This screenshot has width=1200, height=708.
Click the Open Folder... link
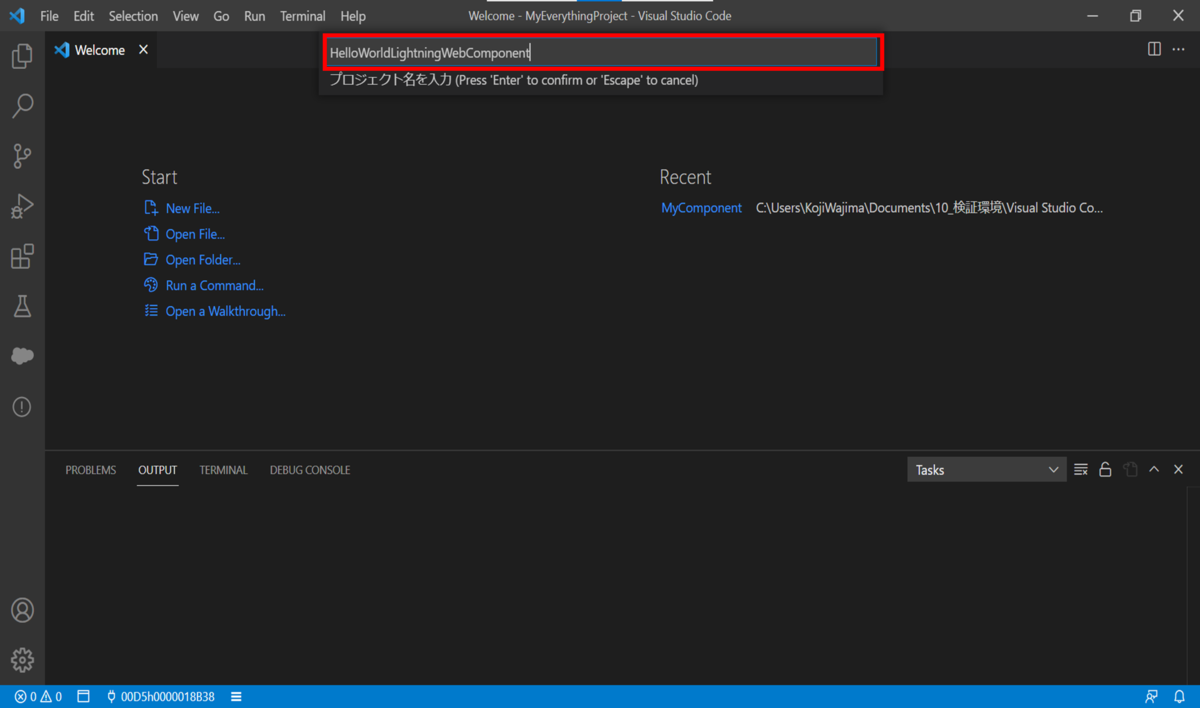click(203, 260)
